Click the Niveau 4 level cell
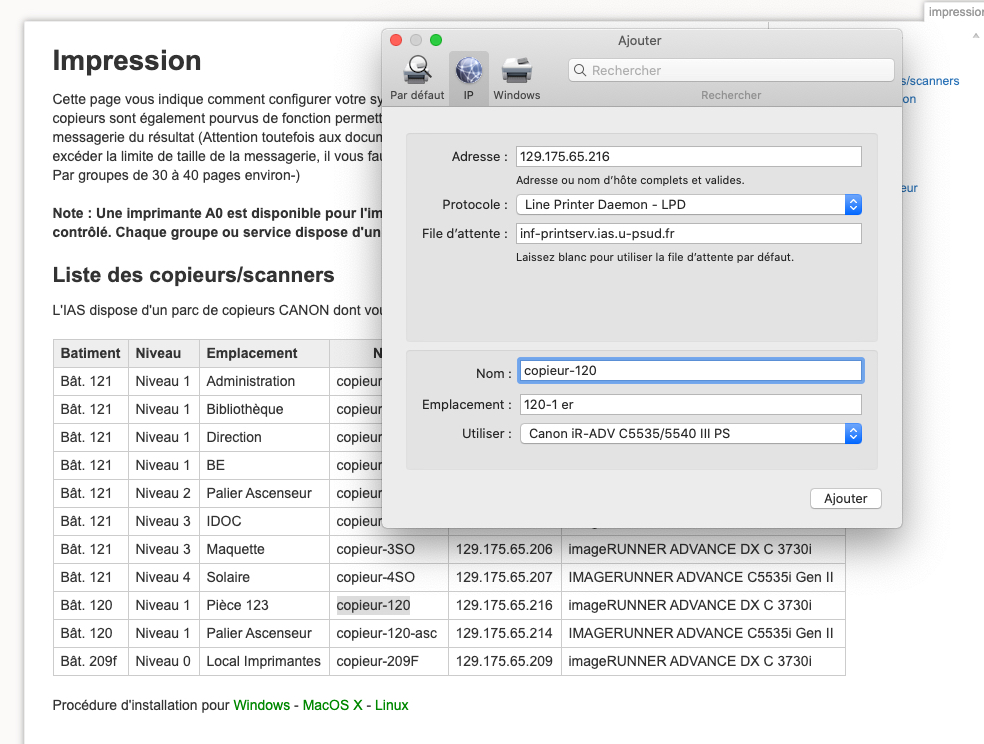This screenshot has height=744, width=984. tap(163, 577)
